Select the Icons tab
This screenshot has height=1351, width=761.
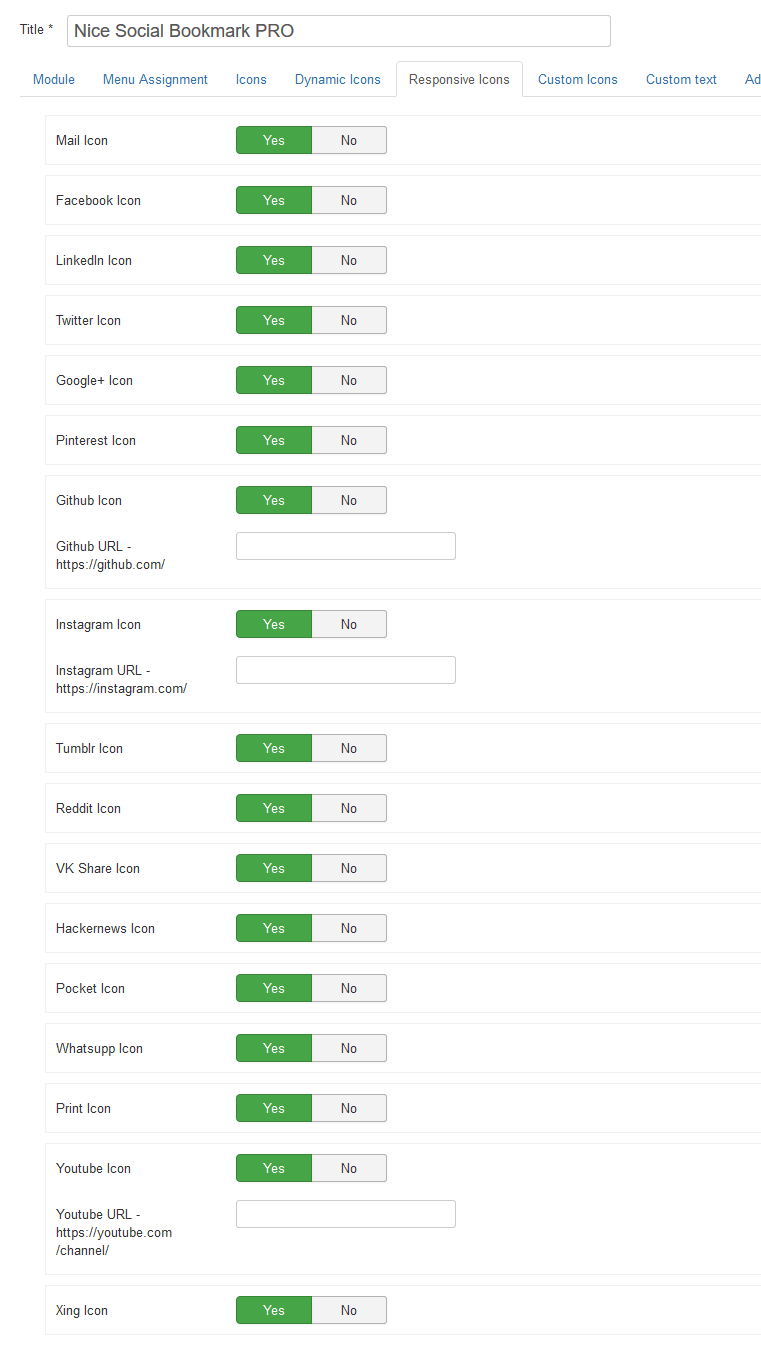tap(251, 79)
